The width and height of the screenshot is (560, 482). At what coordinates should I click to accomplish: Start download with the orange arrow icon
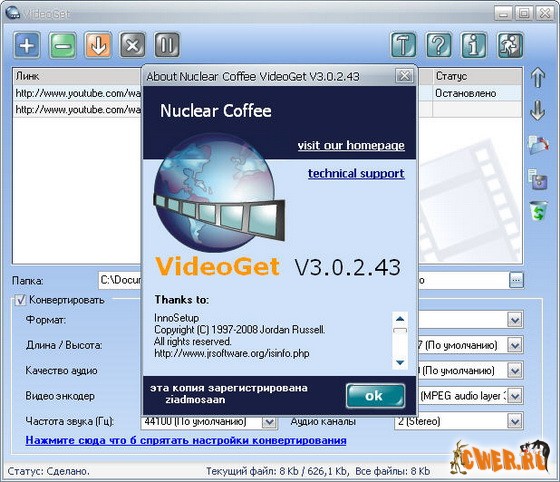pos(98,45)
